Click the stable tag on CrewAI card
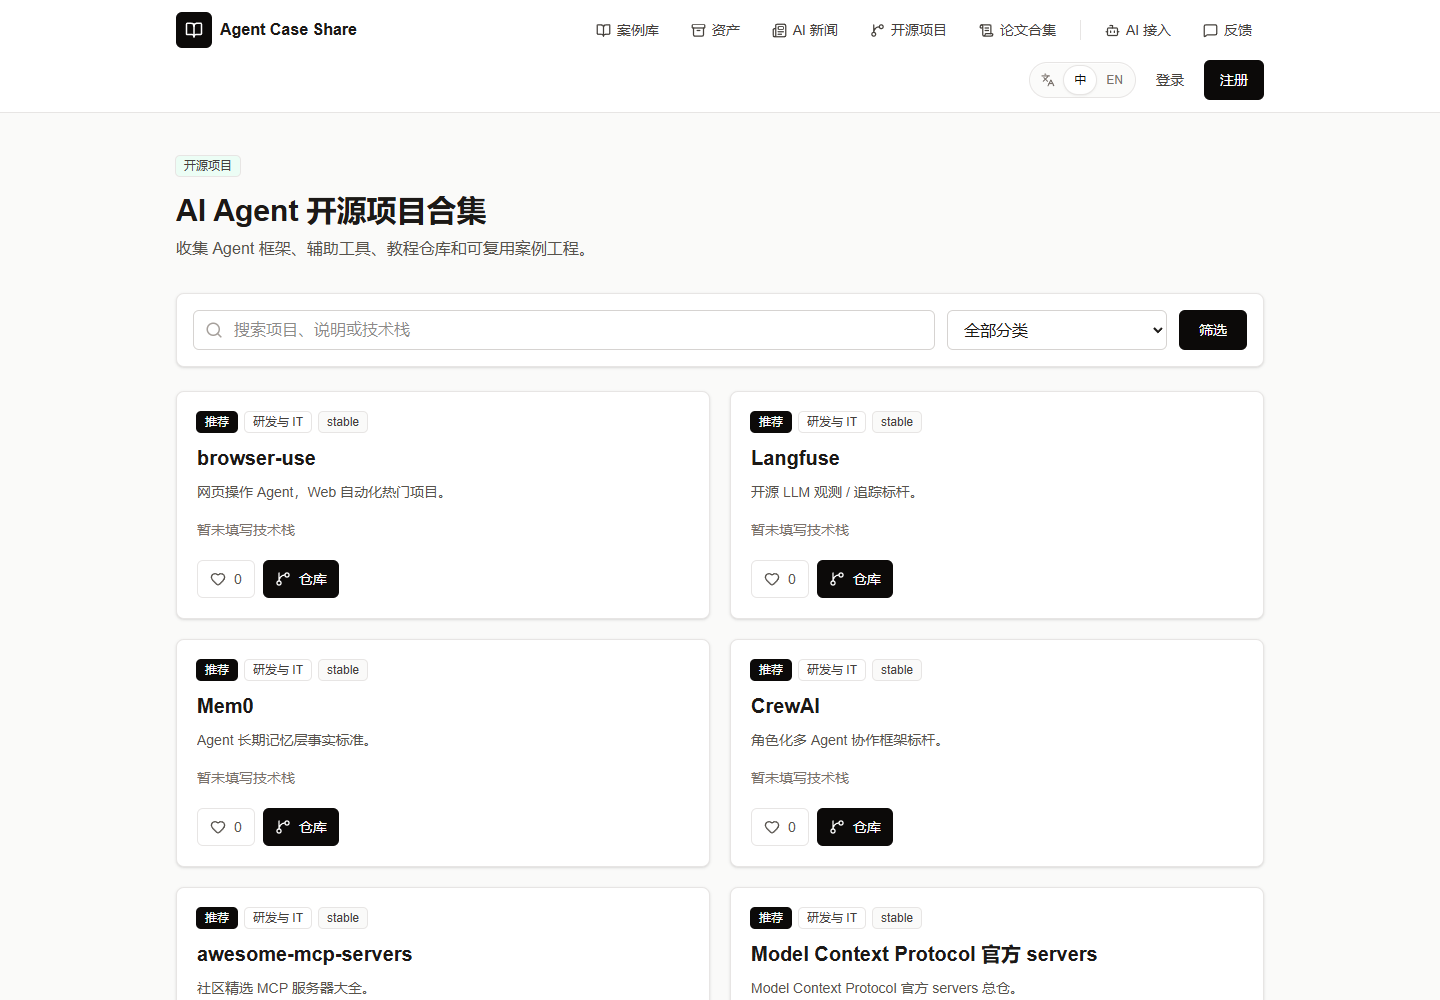 click(897, 670)
